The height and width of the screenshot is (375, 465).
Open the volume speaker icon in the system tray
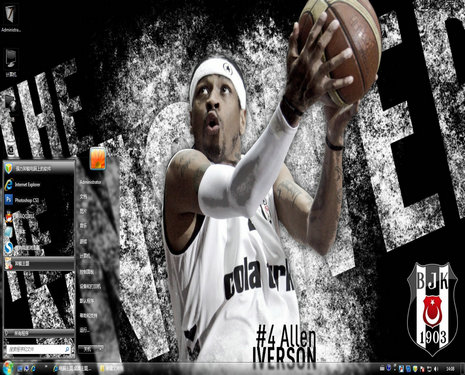(436, 369)
